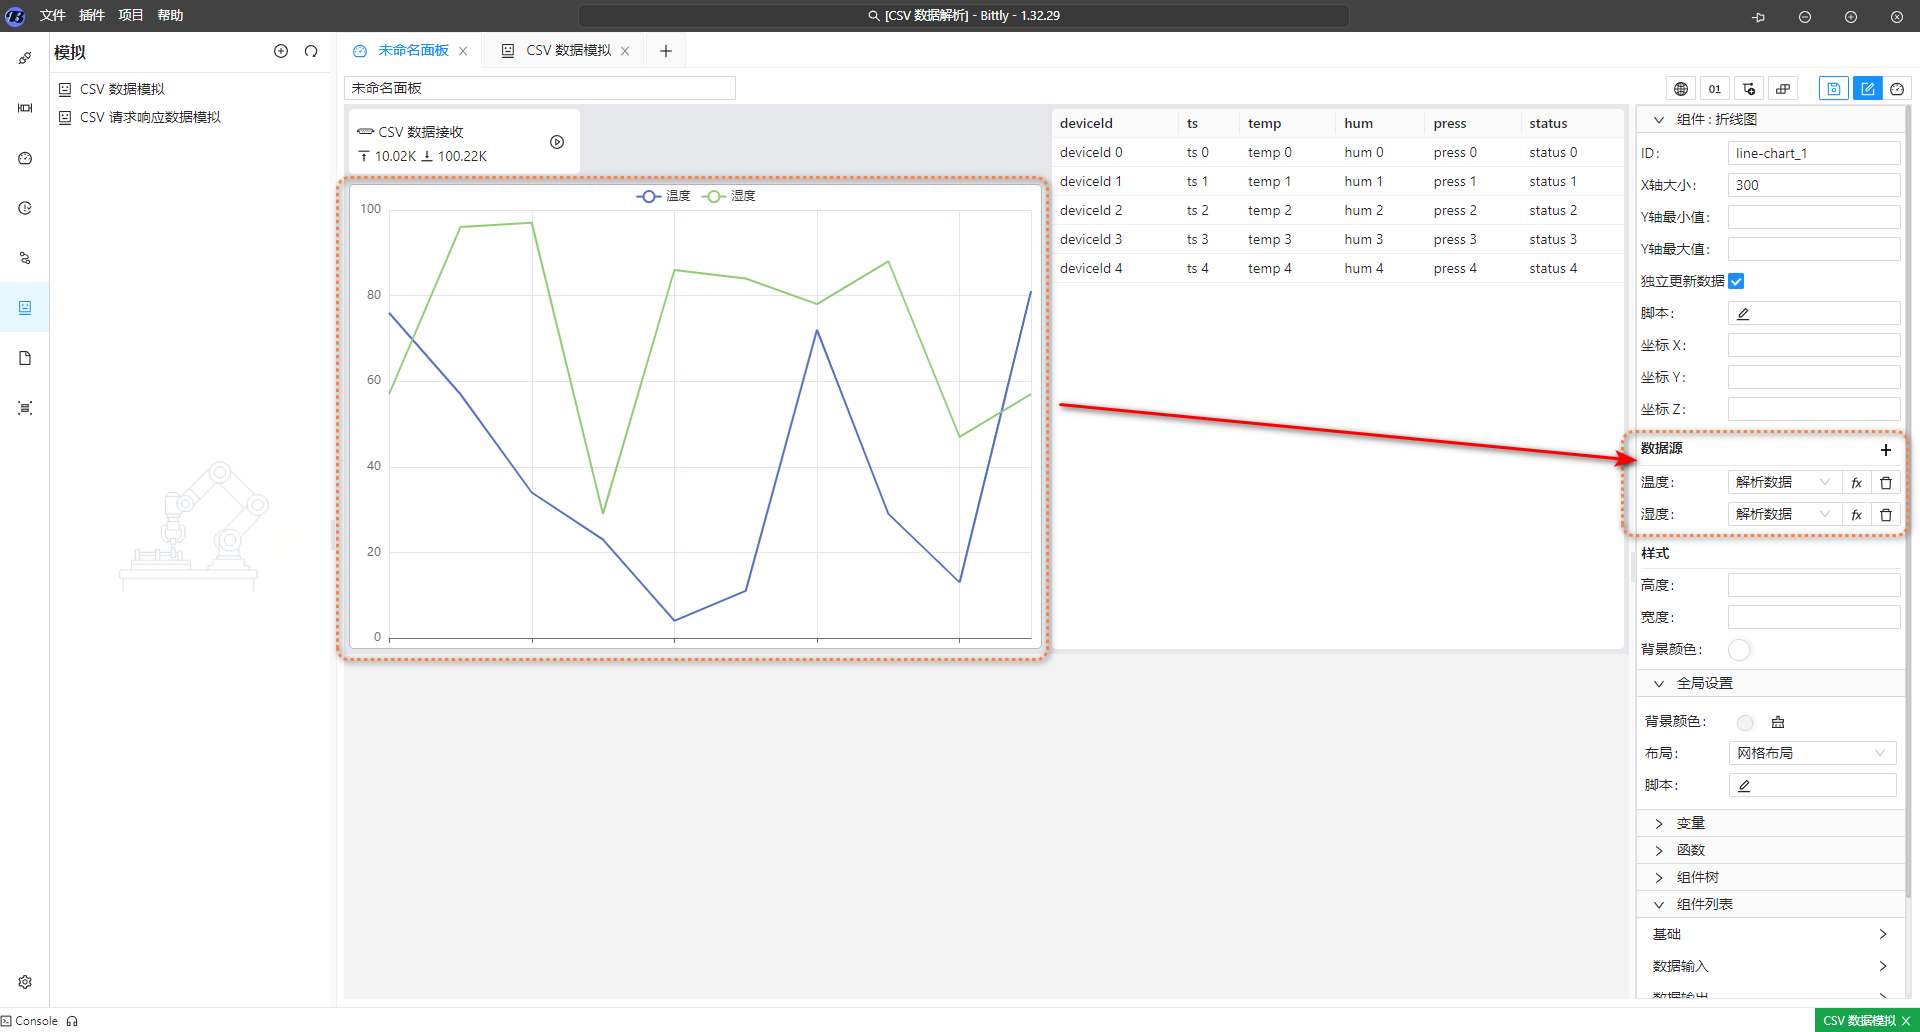Delete the 温度 data source
Image resolution: width=1920 pixels, height=1032 pixels.
point(1886,483)
